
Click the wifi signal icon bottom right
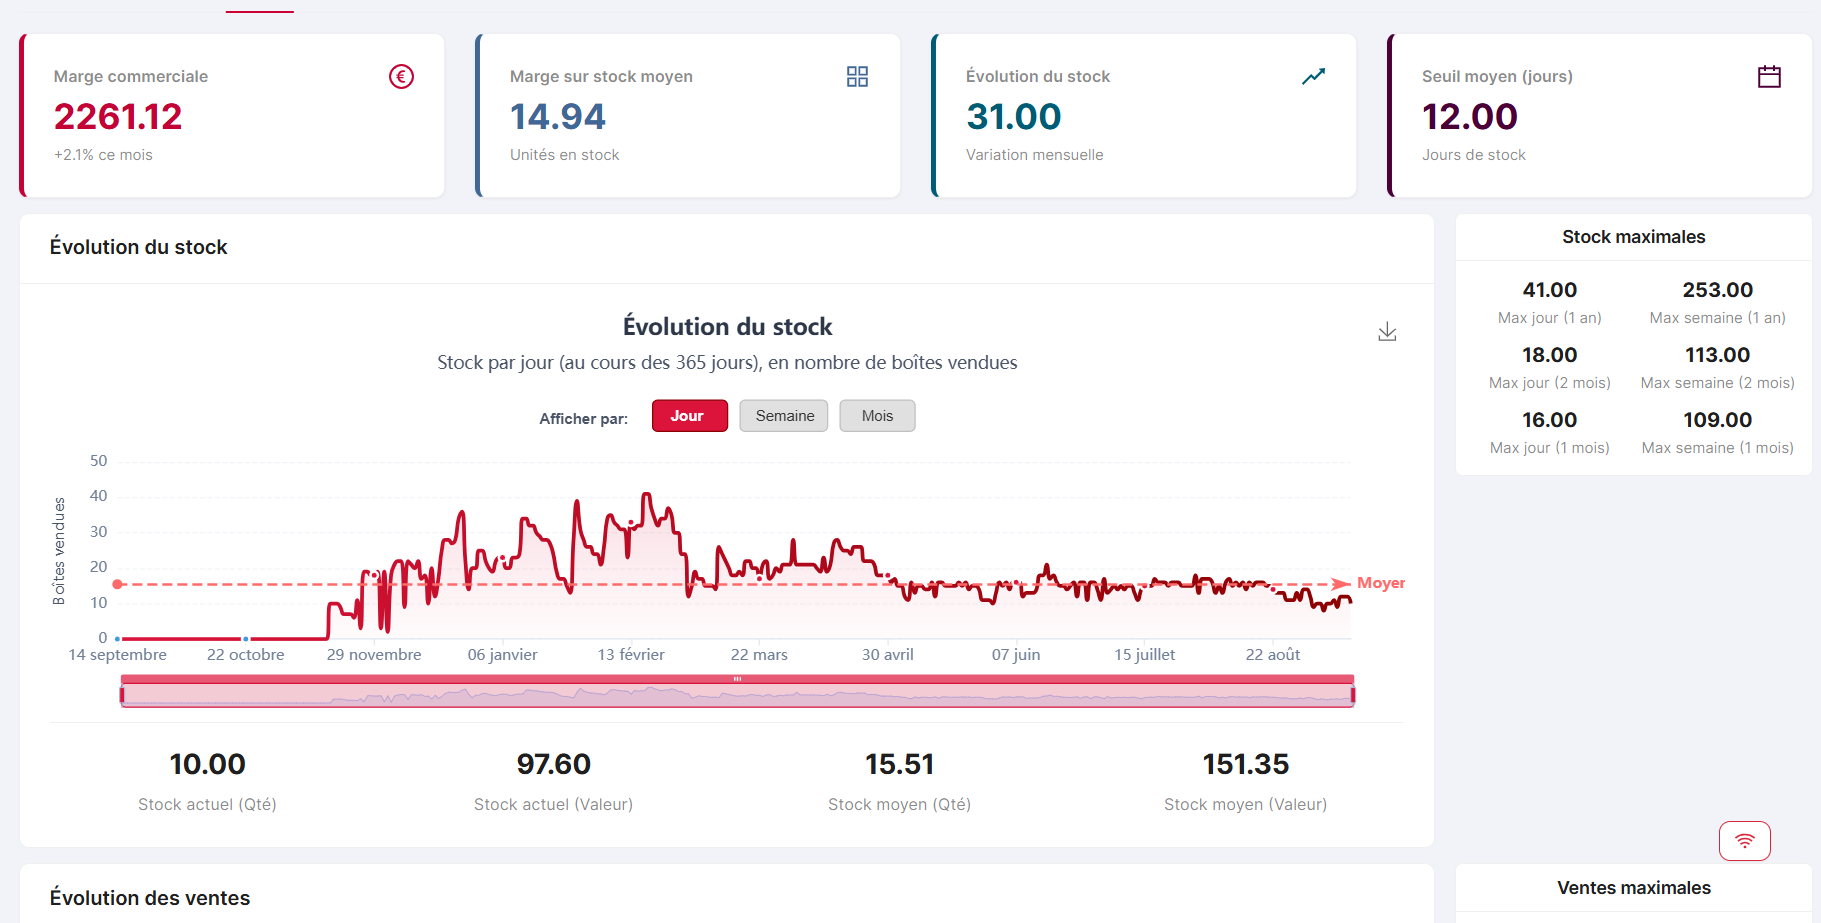(1744, 841)
